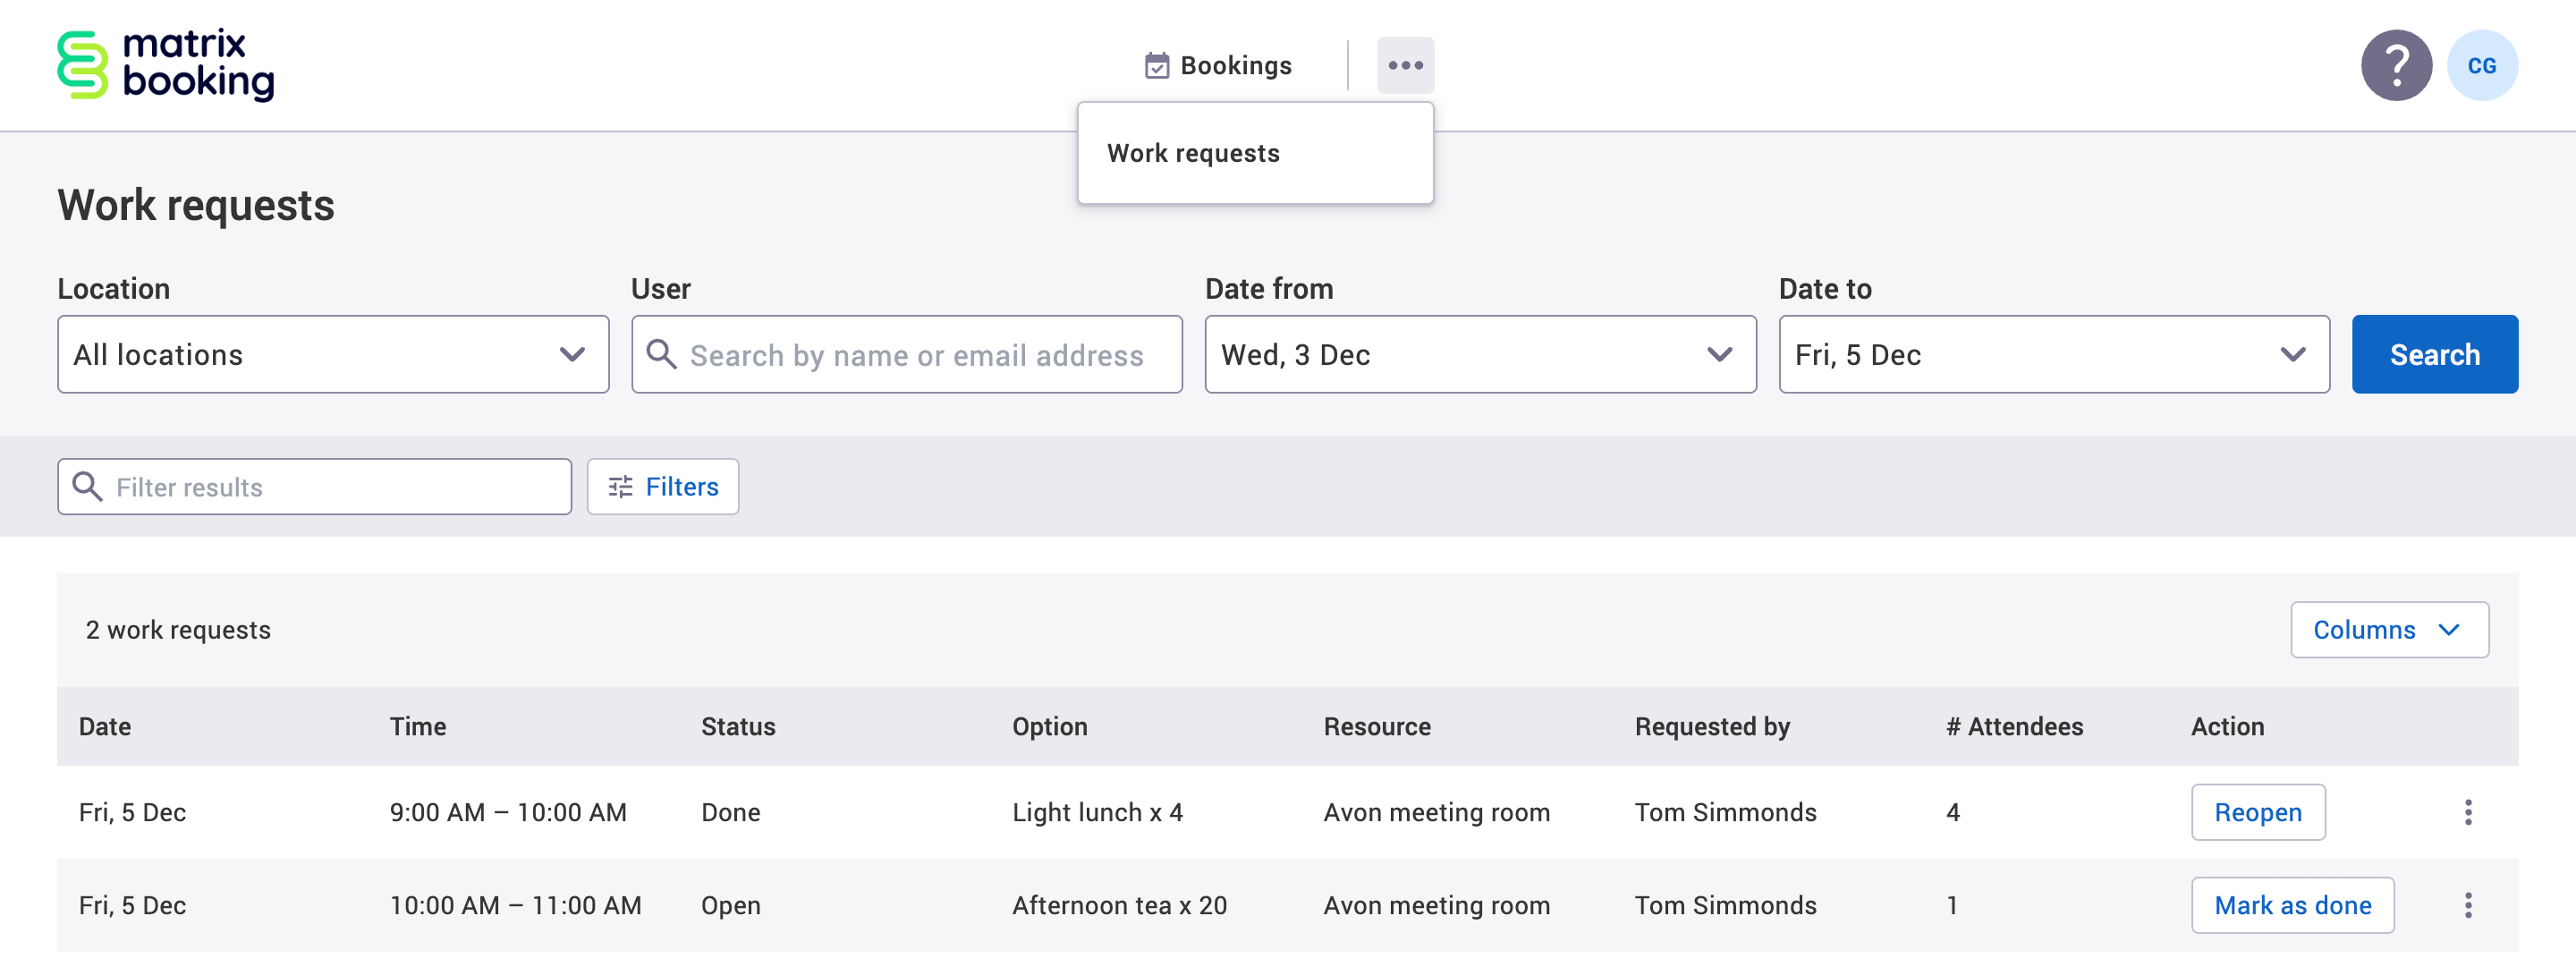2576x967 pixels.
Task: Mark the Afternoon tea request as done
Action: click(2293, 905)
